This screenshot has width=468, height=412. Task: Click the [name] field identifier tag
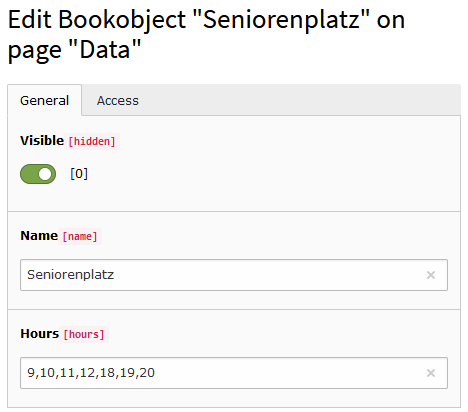point(80,236)
